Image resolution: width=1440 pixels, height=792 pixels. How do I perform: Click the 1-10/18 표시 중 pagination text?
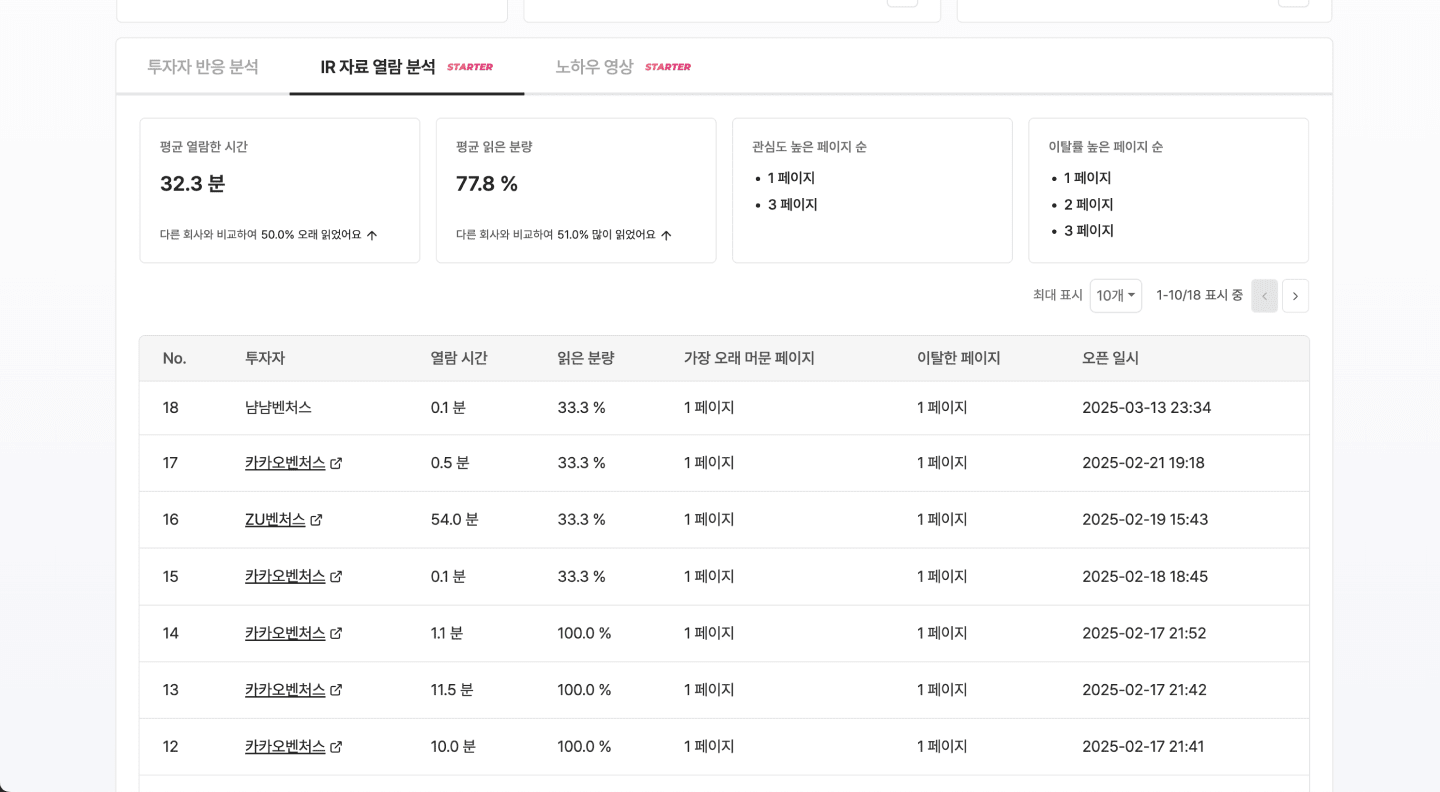[1200, 295]
